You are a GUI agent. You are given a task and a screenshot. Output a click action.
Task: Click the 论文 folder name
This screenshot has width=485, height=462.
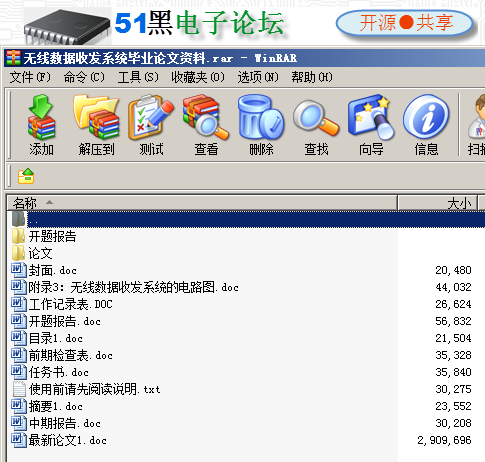tap(40, 253)
